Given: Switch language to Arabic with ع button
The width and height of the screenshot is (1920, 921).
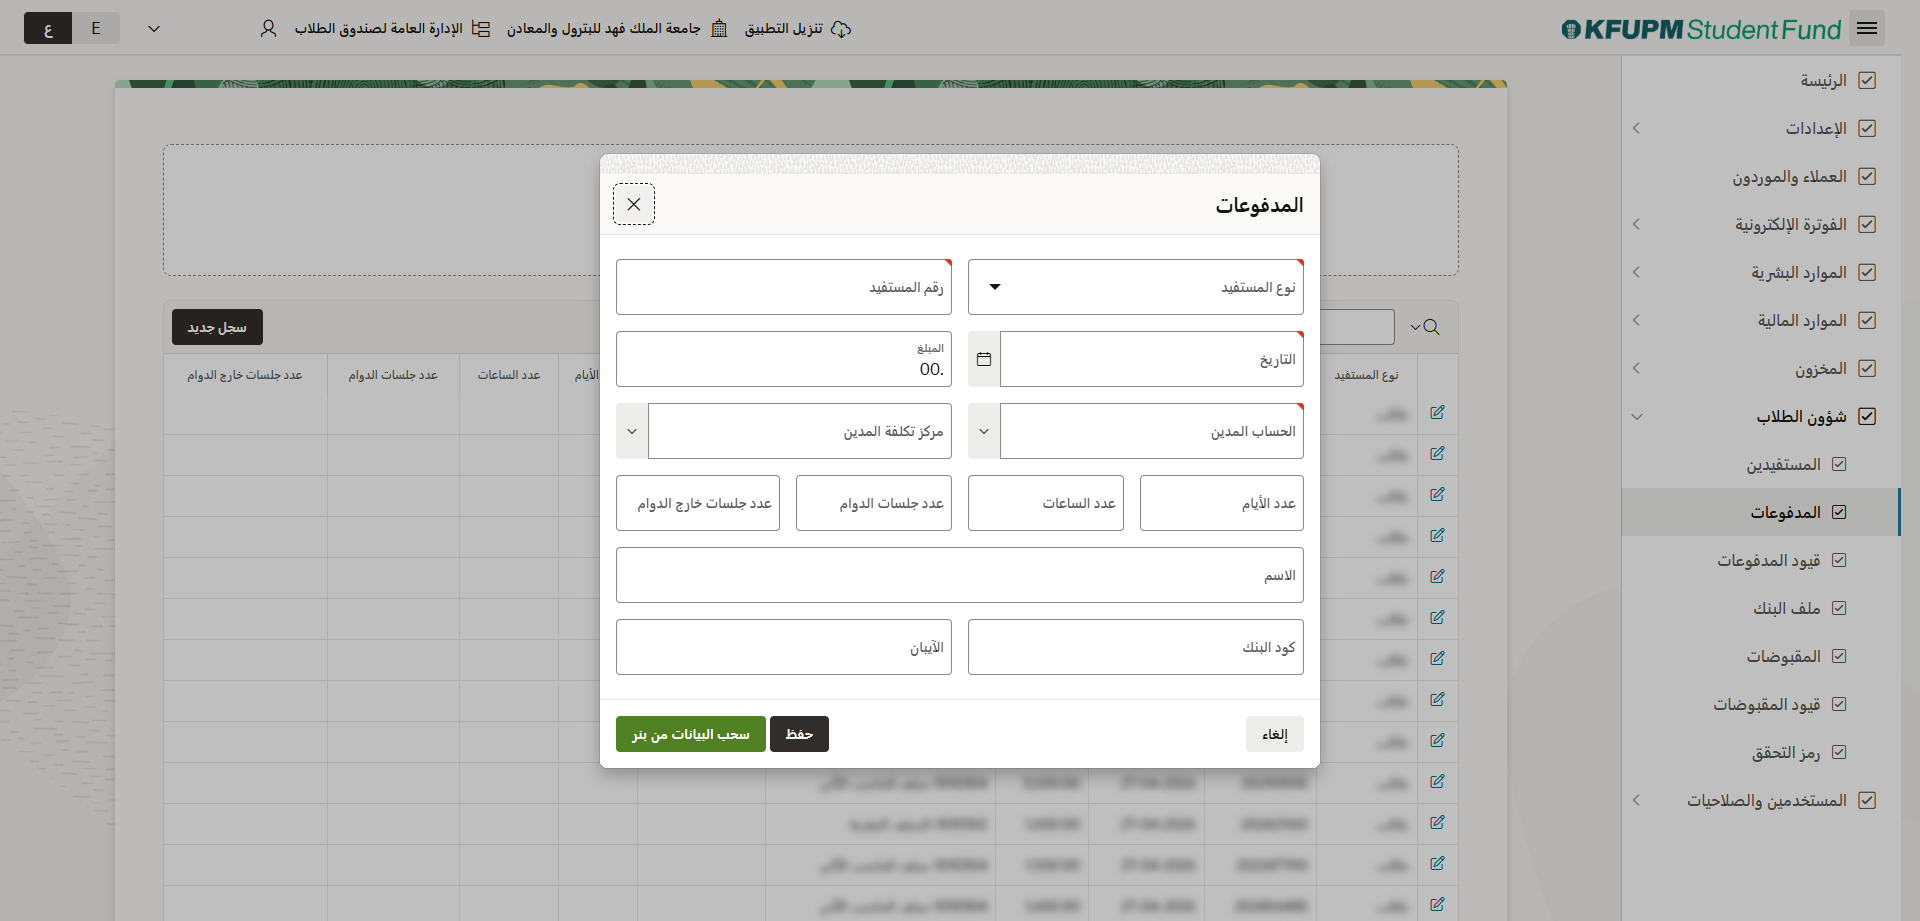Looking at the screenshot, I should (48, 28).
